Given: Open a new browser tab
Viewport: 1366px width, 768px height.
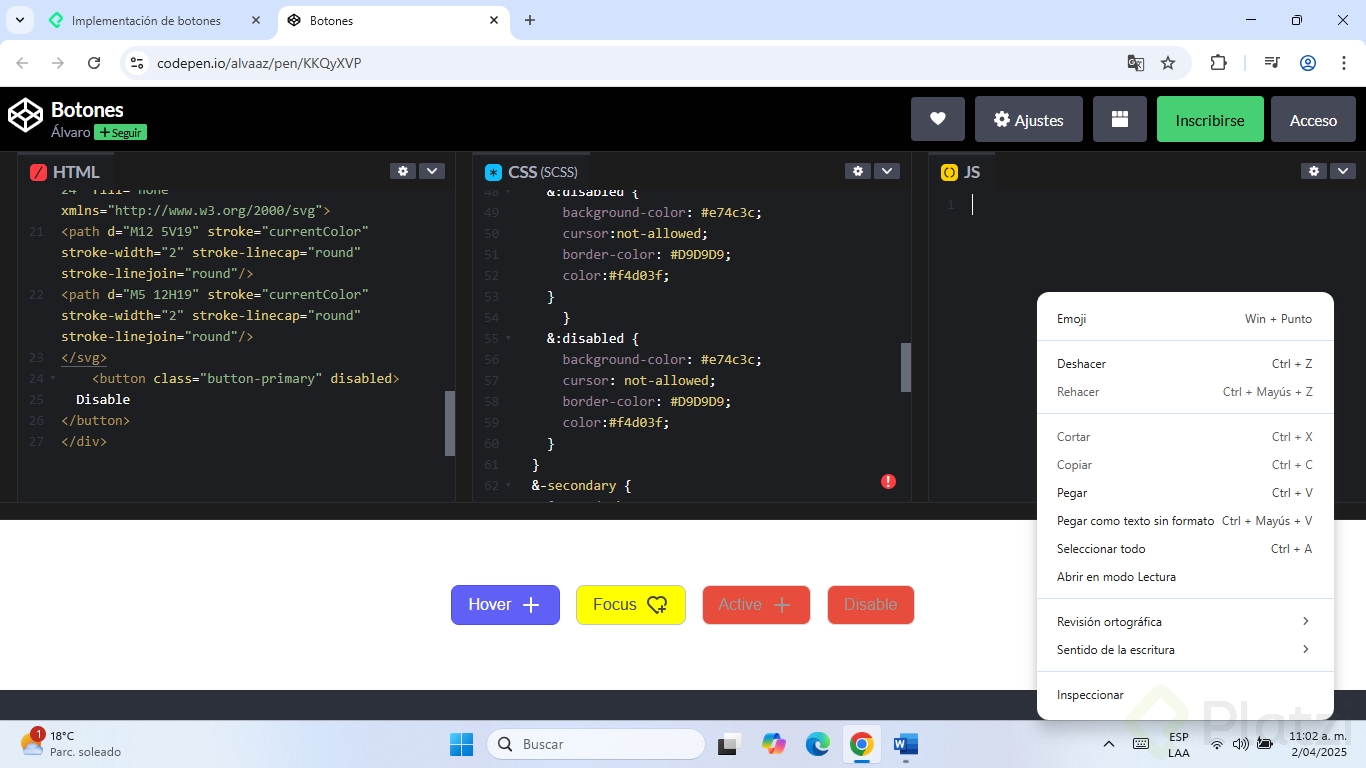Looking at the screenshot, I should pos(530,20).
